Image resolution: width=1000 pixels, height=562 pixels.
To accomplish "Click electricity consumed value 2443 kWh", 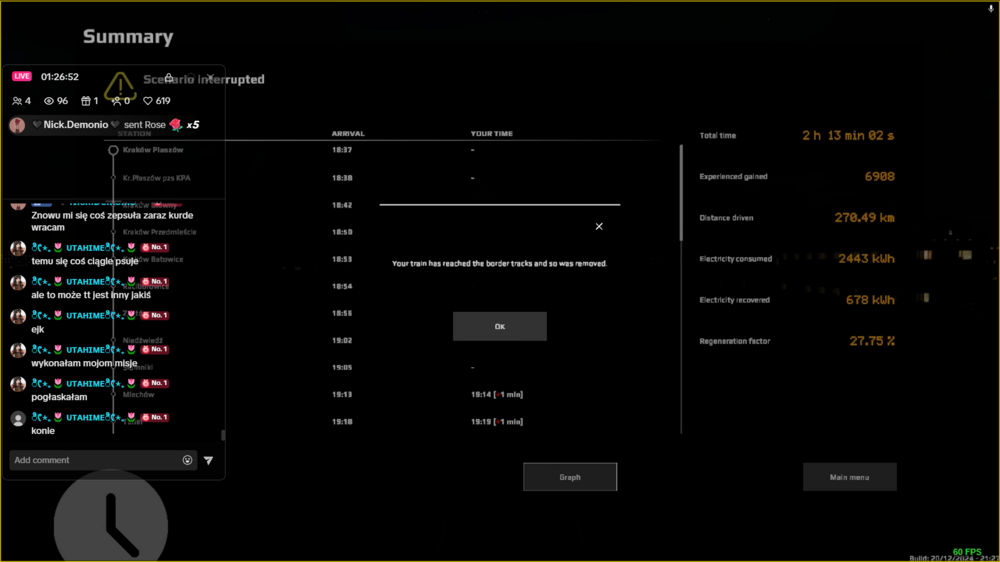I will pos(866,258).
